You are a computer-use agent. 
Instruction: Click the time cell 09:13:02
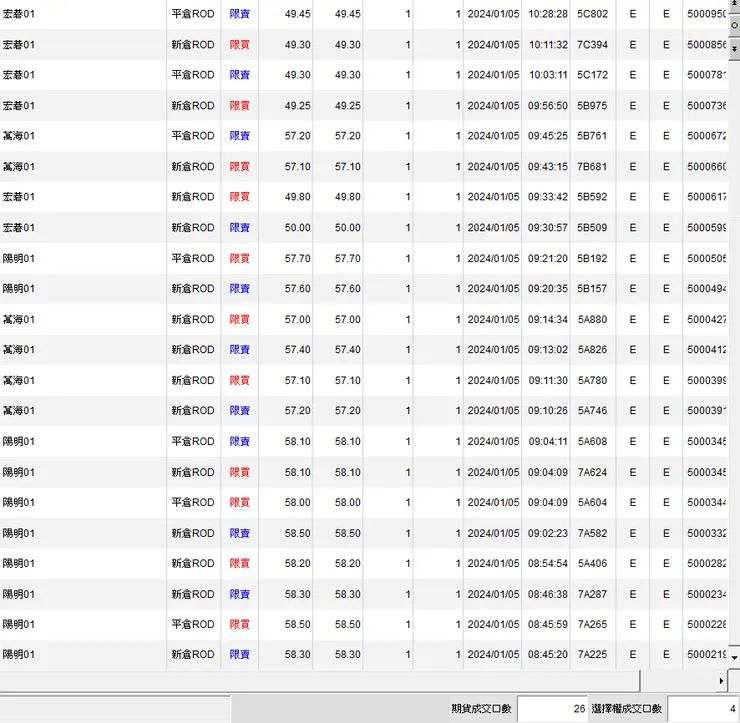click(548, 350)
